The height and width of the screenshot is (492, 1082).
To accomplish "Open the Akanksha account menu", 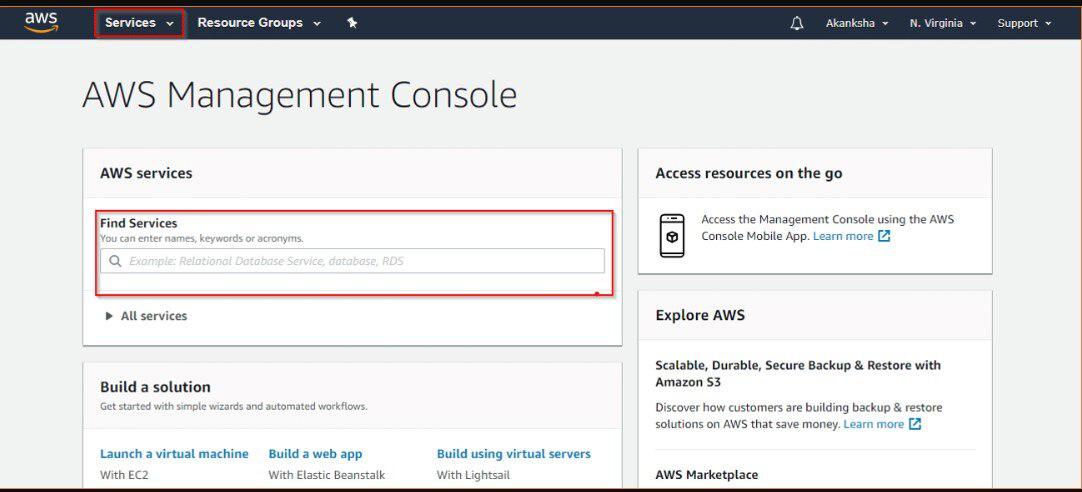I will pos(857,23).
